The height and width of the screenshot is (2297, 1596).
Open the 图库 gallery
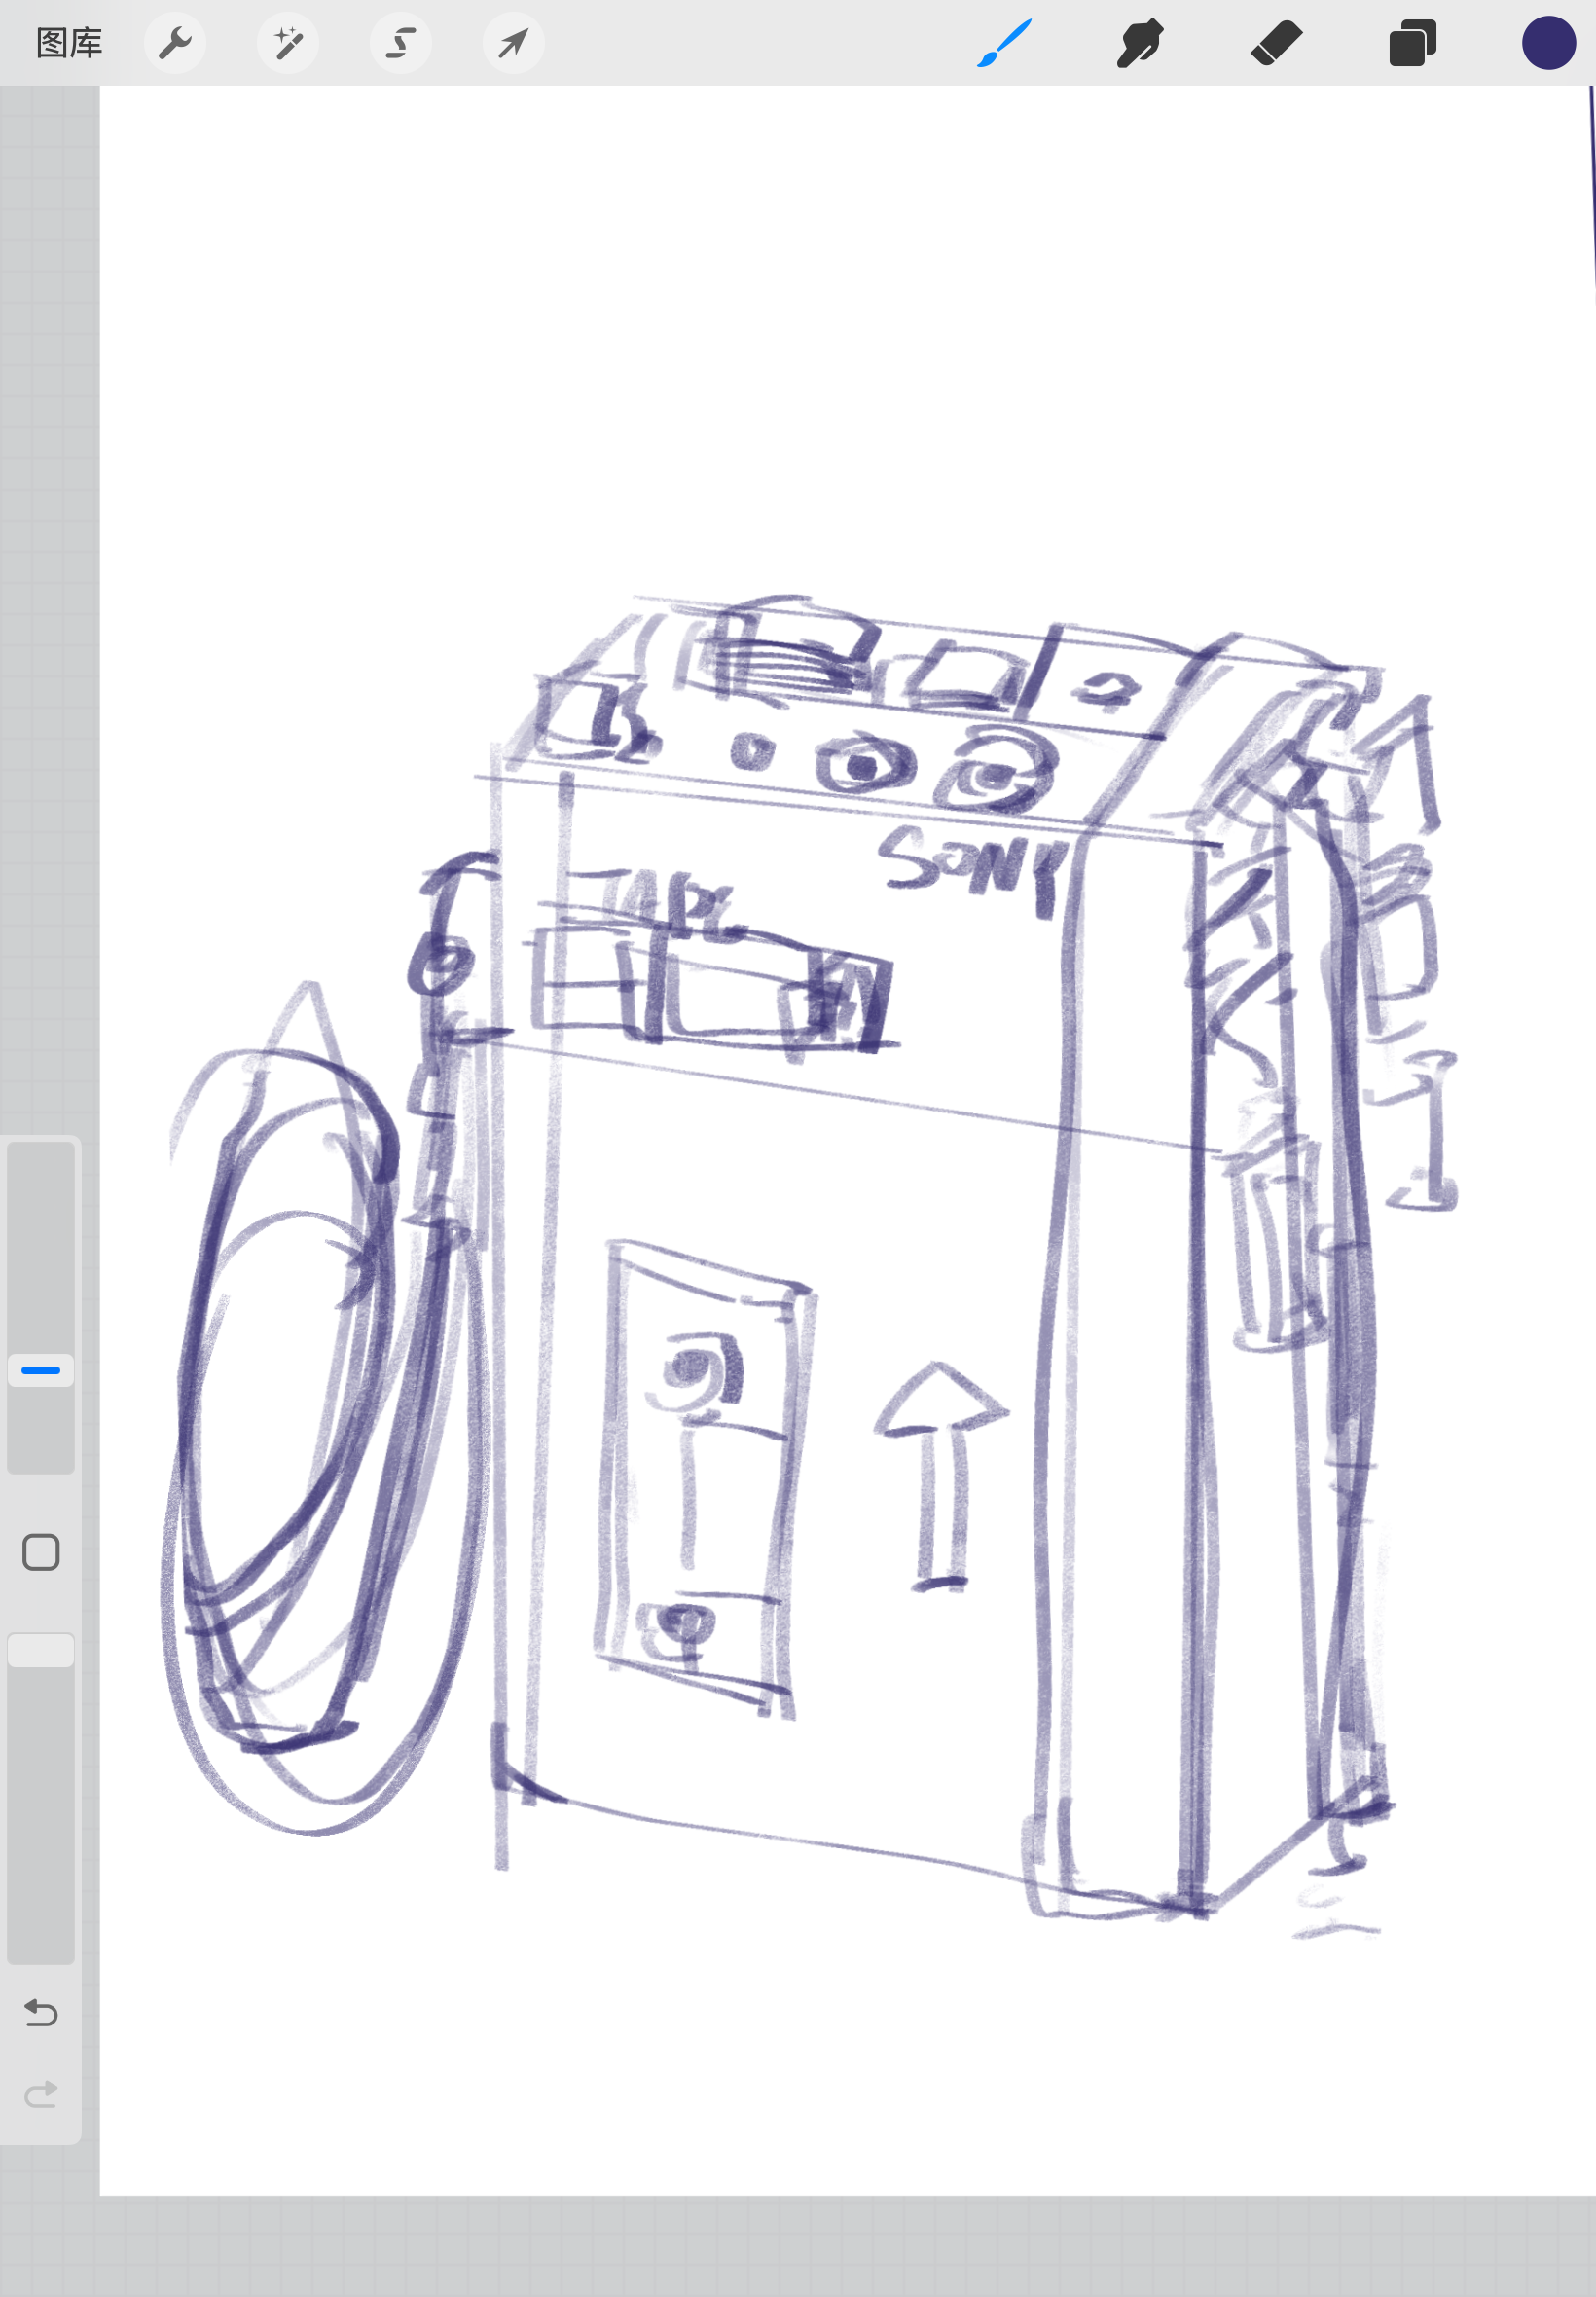point(69,43)
